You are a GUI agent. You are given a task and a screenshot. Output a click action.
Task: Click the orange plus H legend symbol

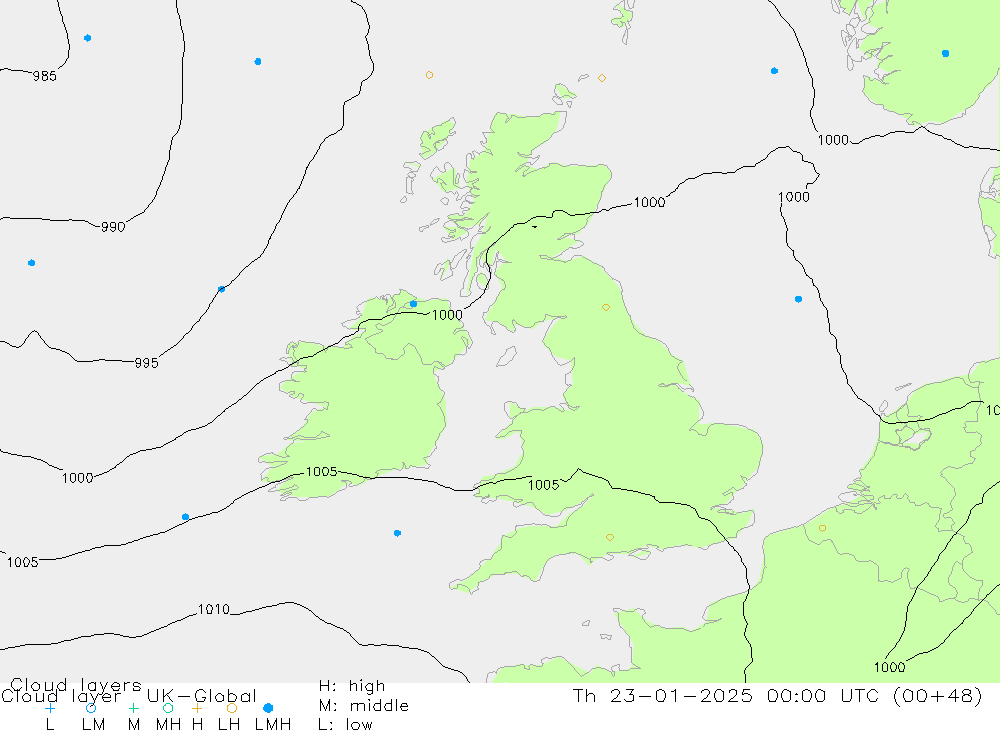197,708
